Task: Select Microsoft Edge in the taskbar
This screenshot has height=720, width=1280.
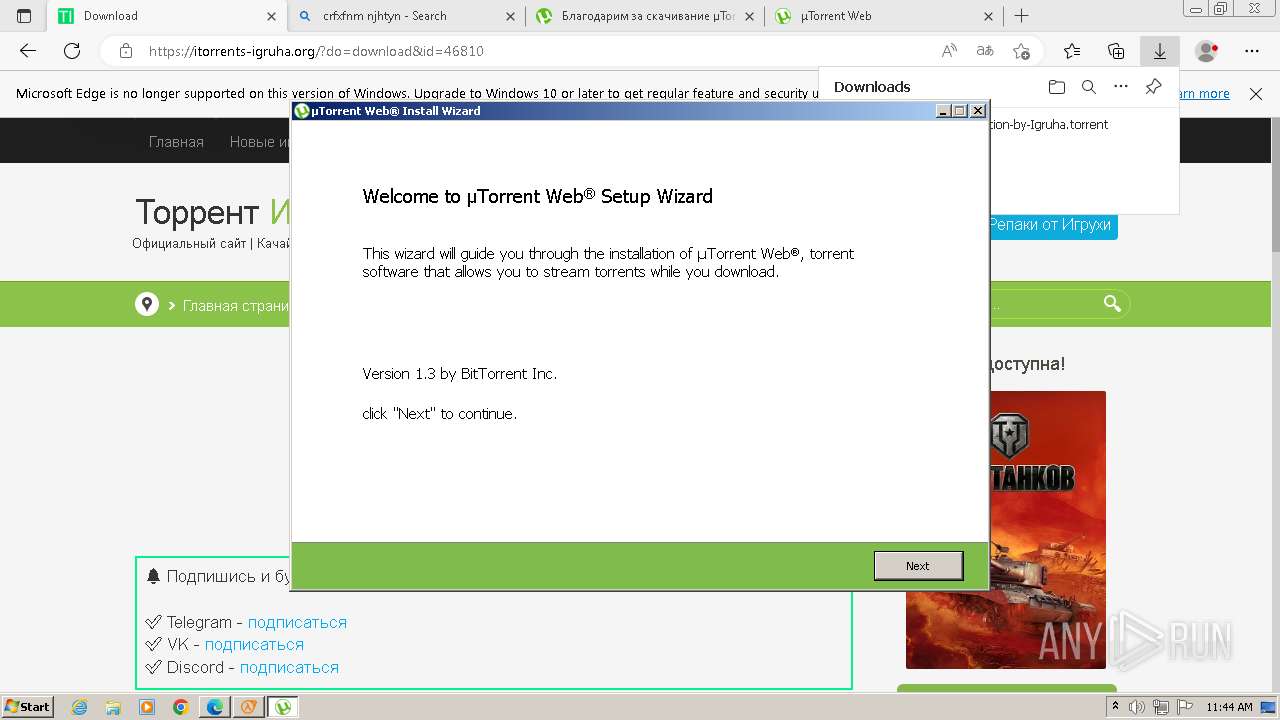Action: tap(214, 707)
